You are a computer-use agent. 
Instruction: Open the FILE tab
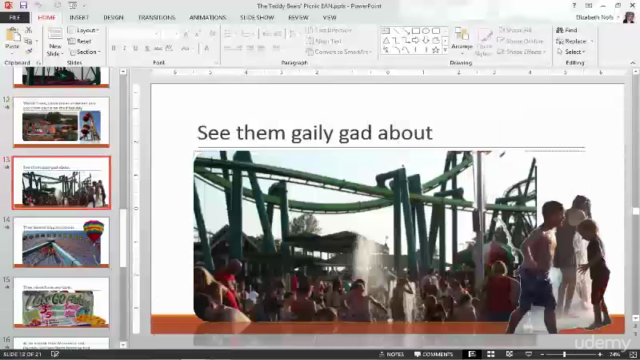[x=15, y=18]
